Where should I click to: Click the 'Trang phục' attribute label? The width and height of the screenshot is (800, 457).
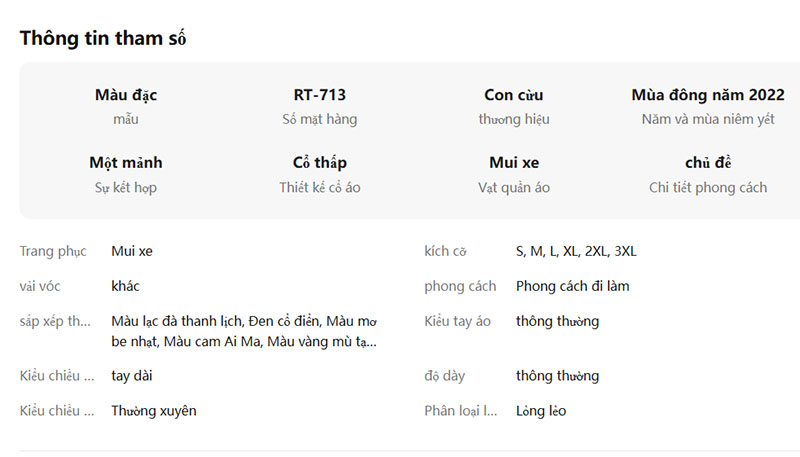[x=53, y=251]
